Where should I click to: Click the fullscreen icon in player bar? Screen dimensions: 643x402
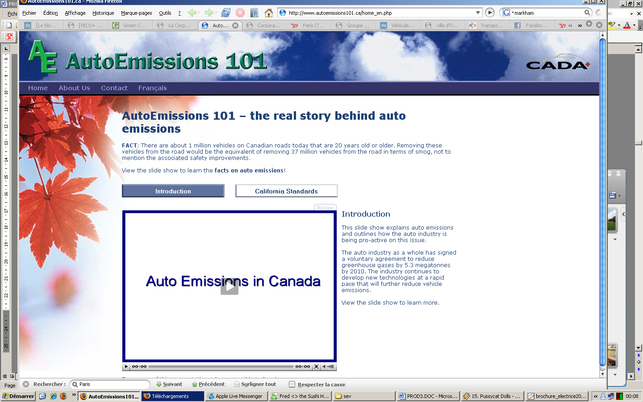(316, 366)
